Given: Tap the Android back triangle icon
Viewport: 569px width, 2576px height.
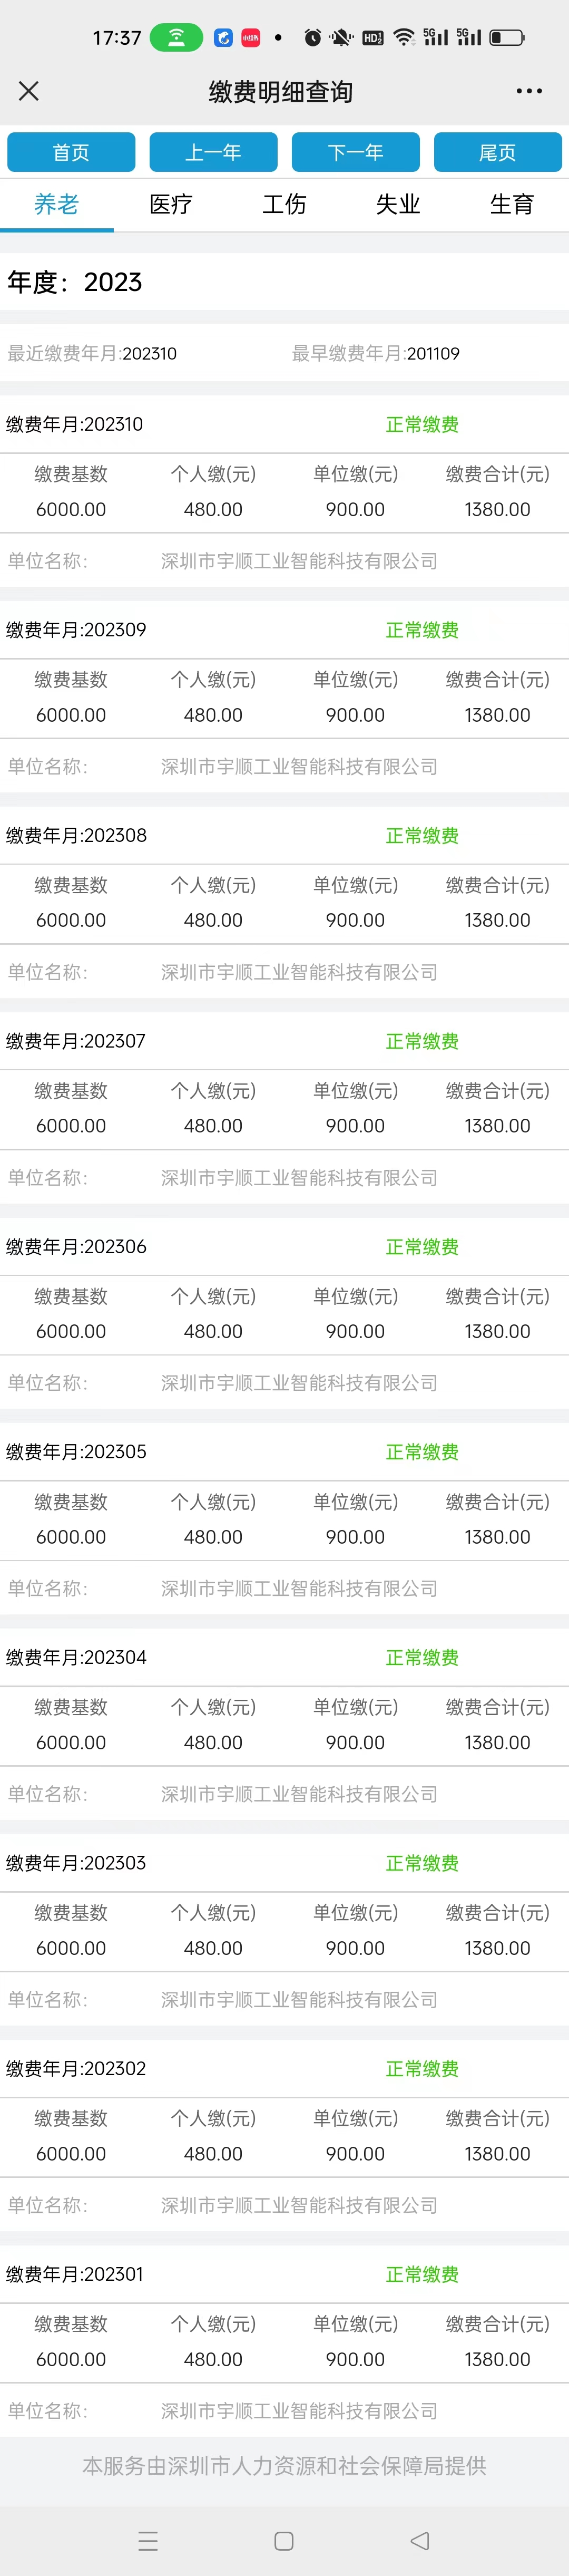Looking at the screenshot, I should [x=420, y=2540].
